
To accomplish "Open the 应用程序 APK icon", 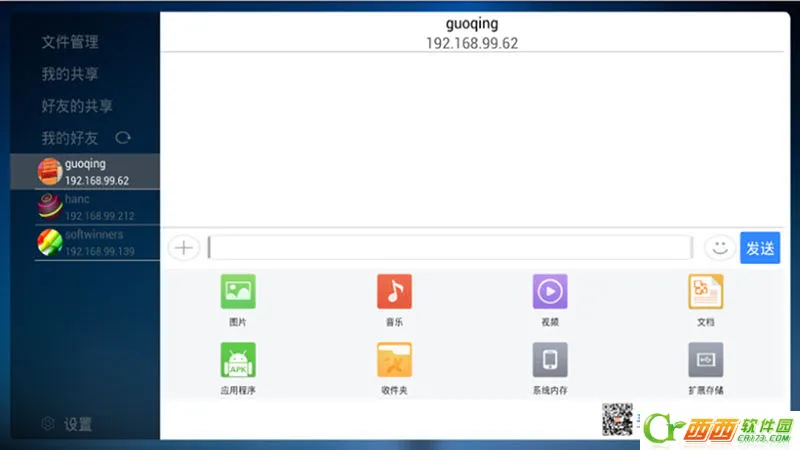I will click(238, 359).
